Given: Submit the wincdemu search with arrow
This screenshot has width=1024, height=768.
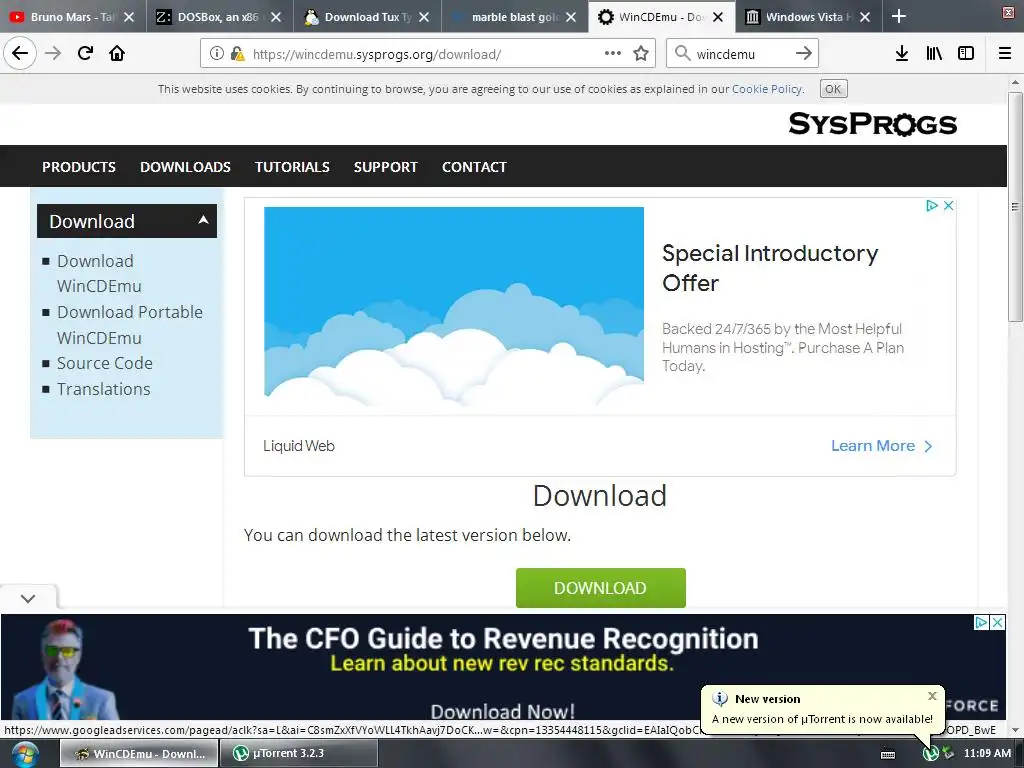Looking at the screenshot, I should pos(804,54).
